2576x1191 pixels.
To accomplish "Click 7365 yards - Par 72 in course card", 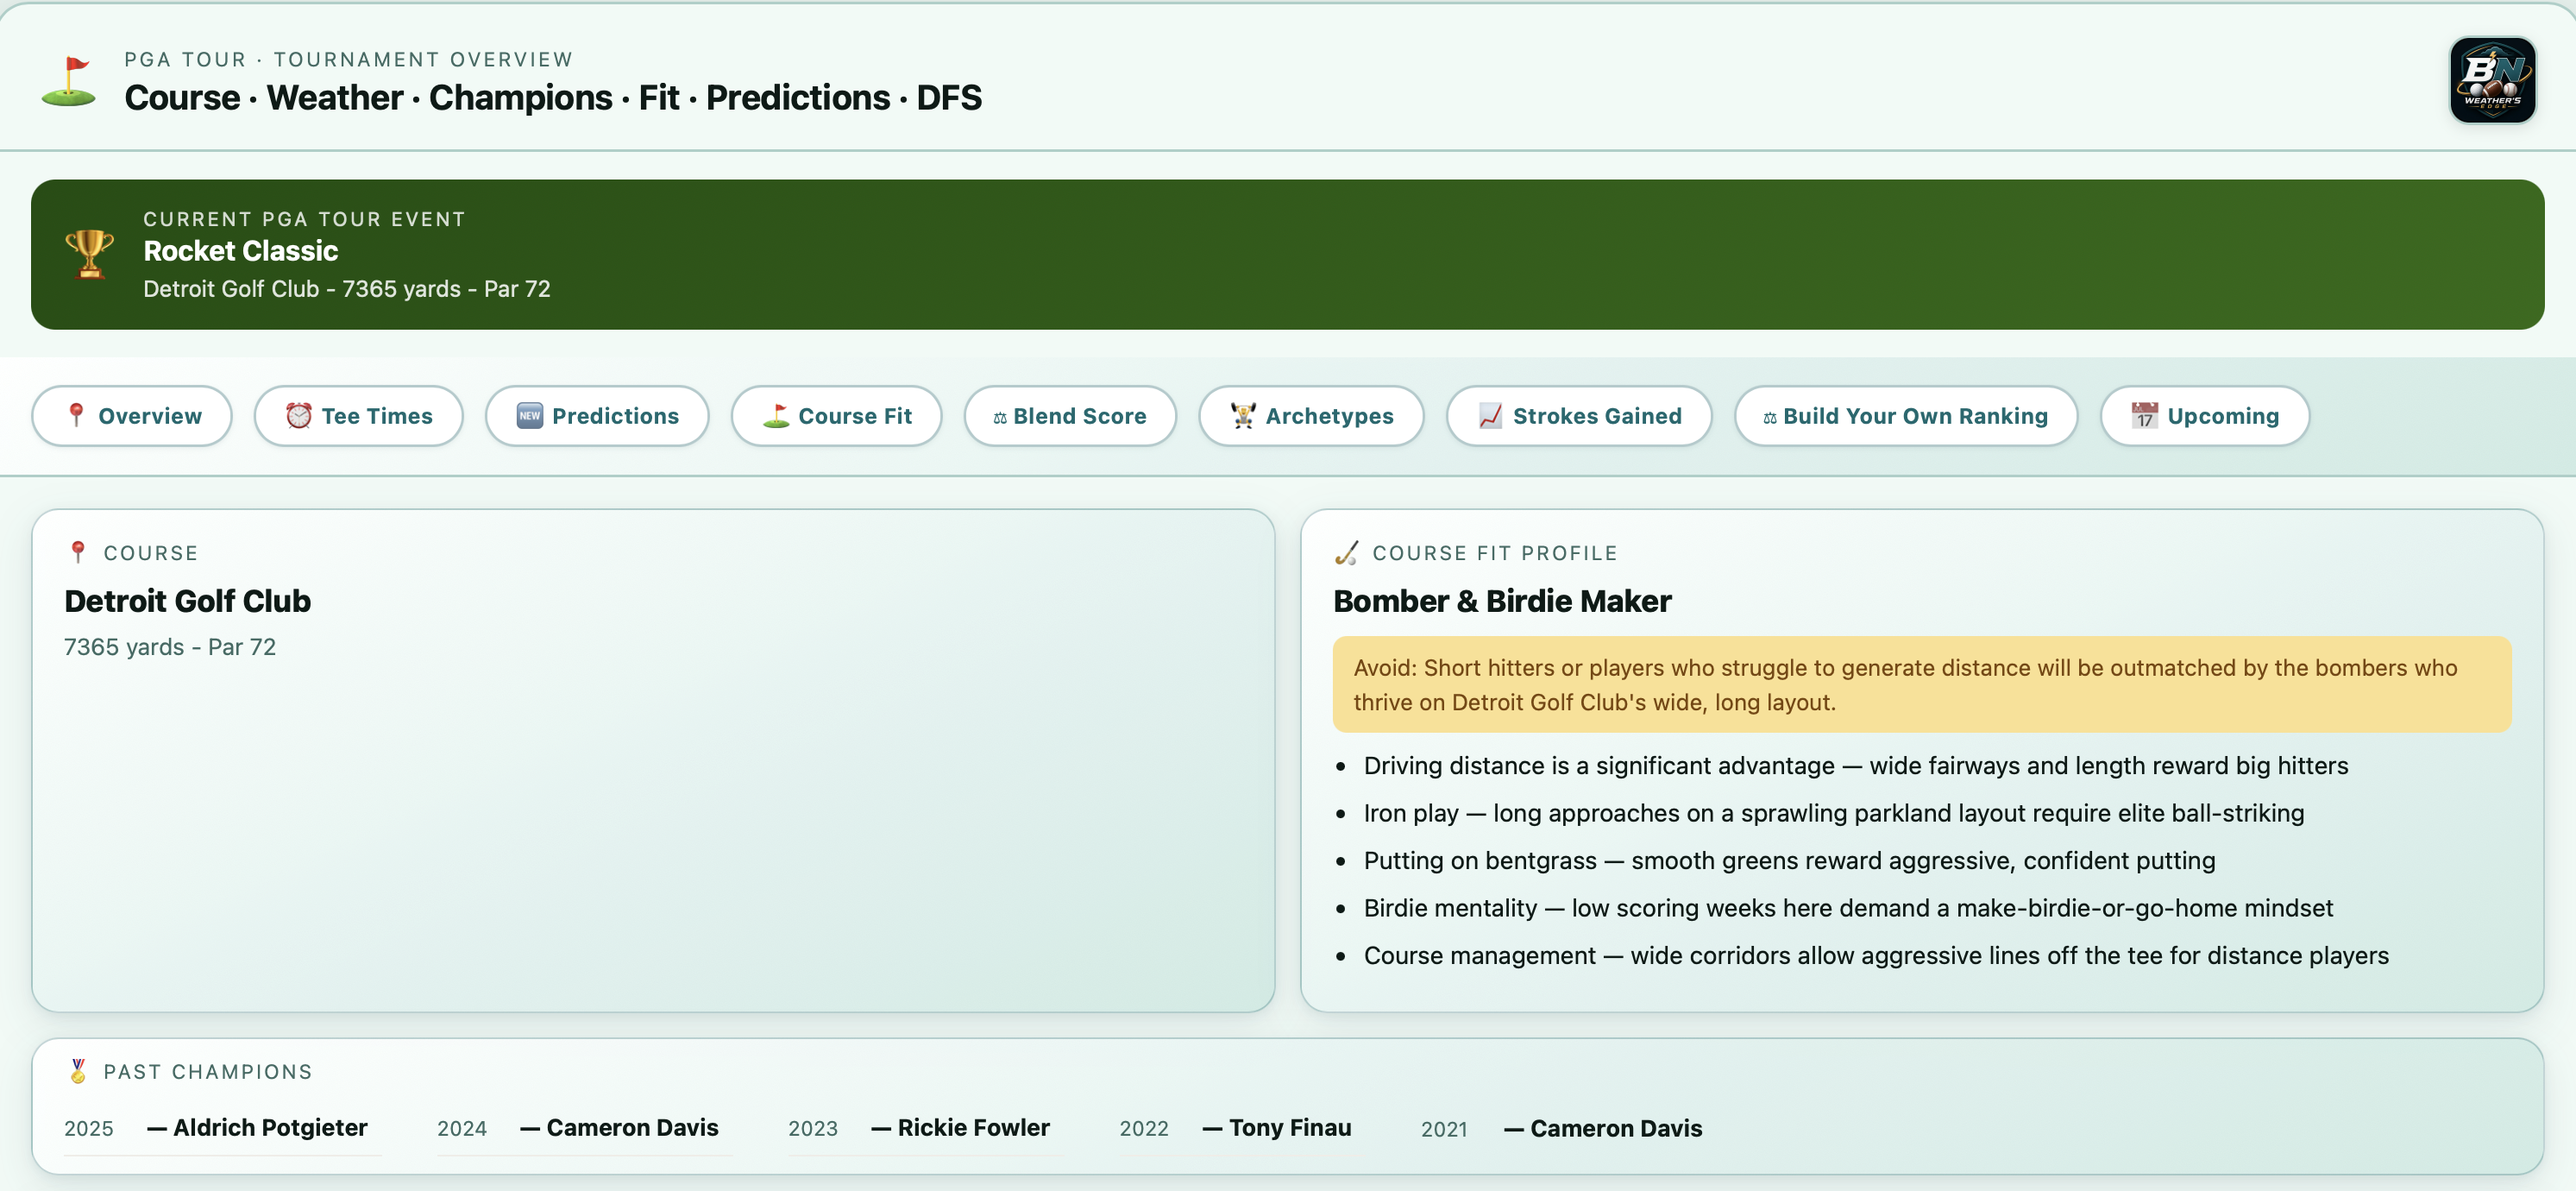I will tap(170, 647).
